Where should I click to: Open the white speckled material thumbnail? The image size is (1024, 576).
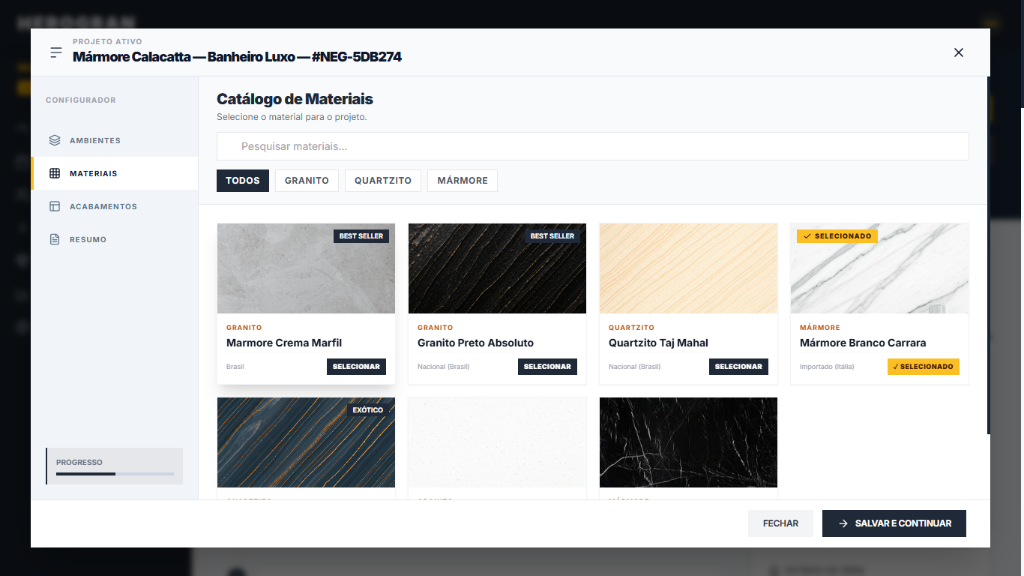(x=497, y=442)
